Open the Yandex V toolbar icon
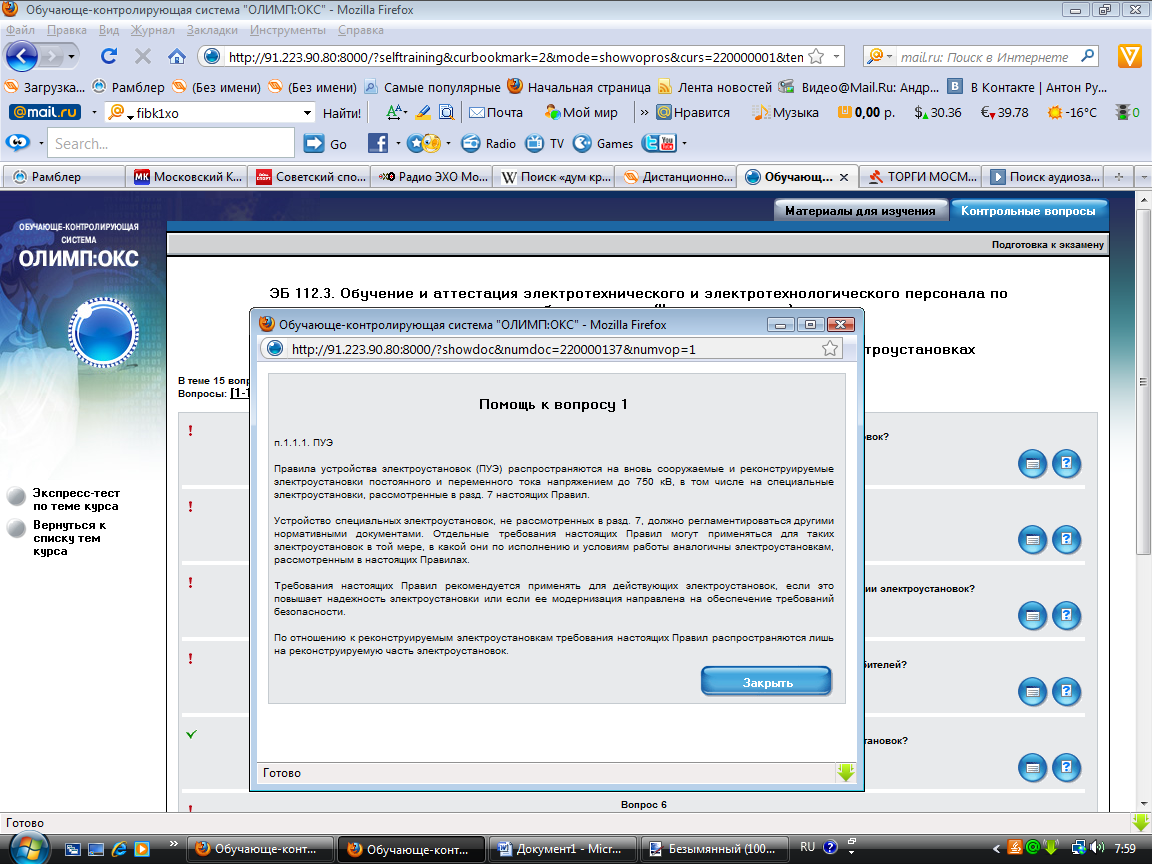This screenshot has height=864, width=1152. click(1129, 57)
